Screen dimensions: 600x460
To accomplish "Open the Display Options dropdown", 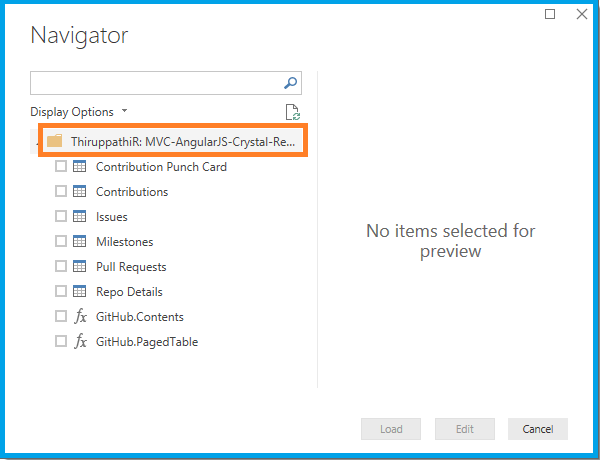I will coord(79,112).
